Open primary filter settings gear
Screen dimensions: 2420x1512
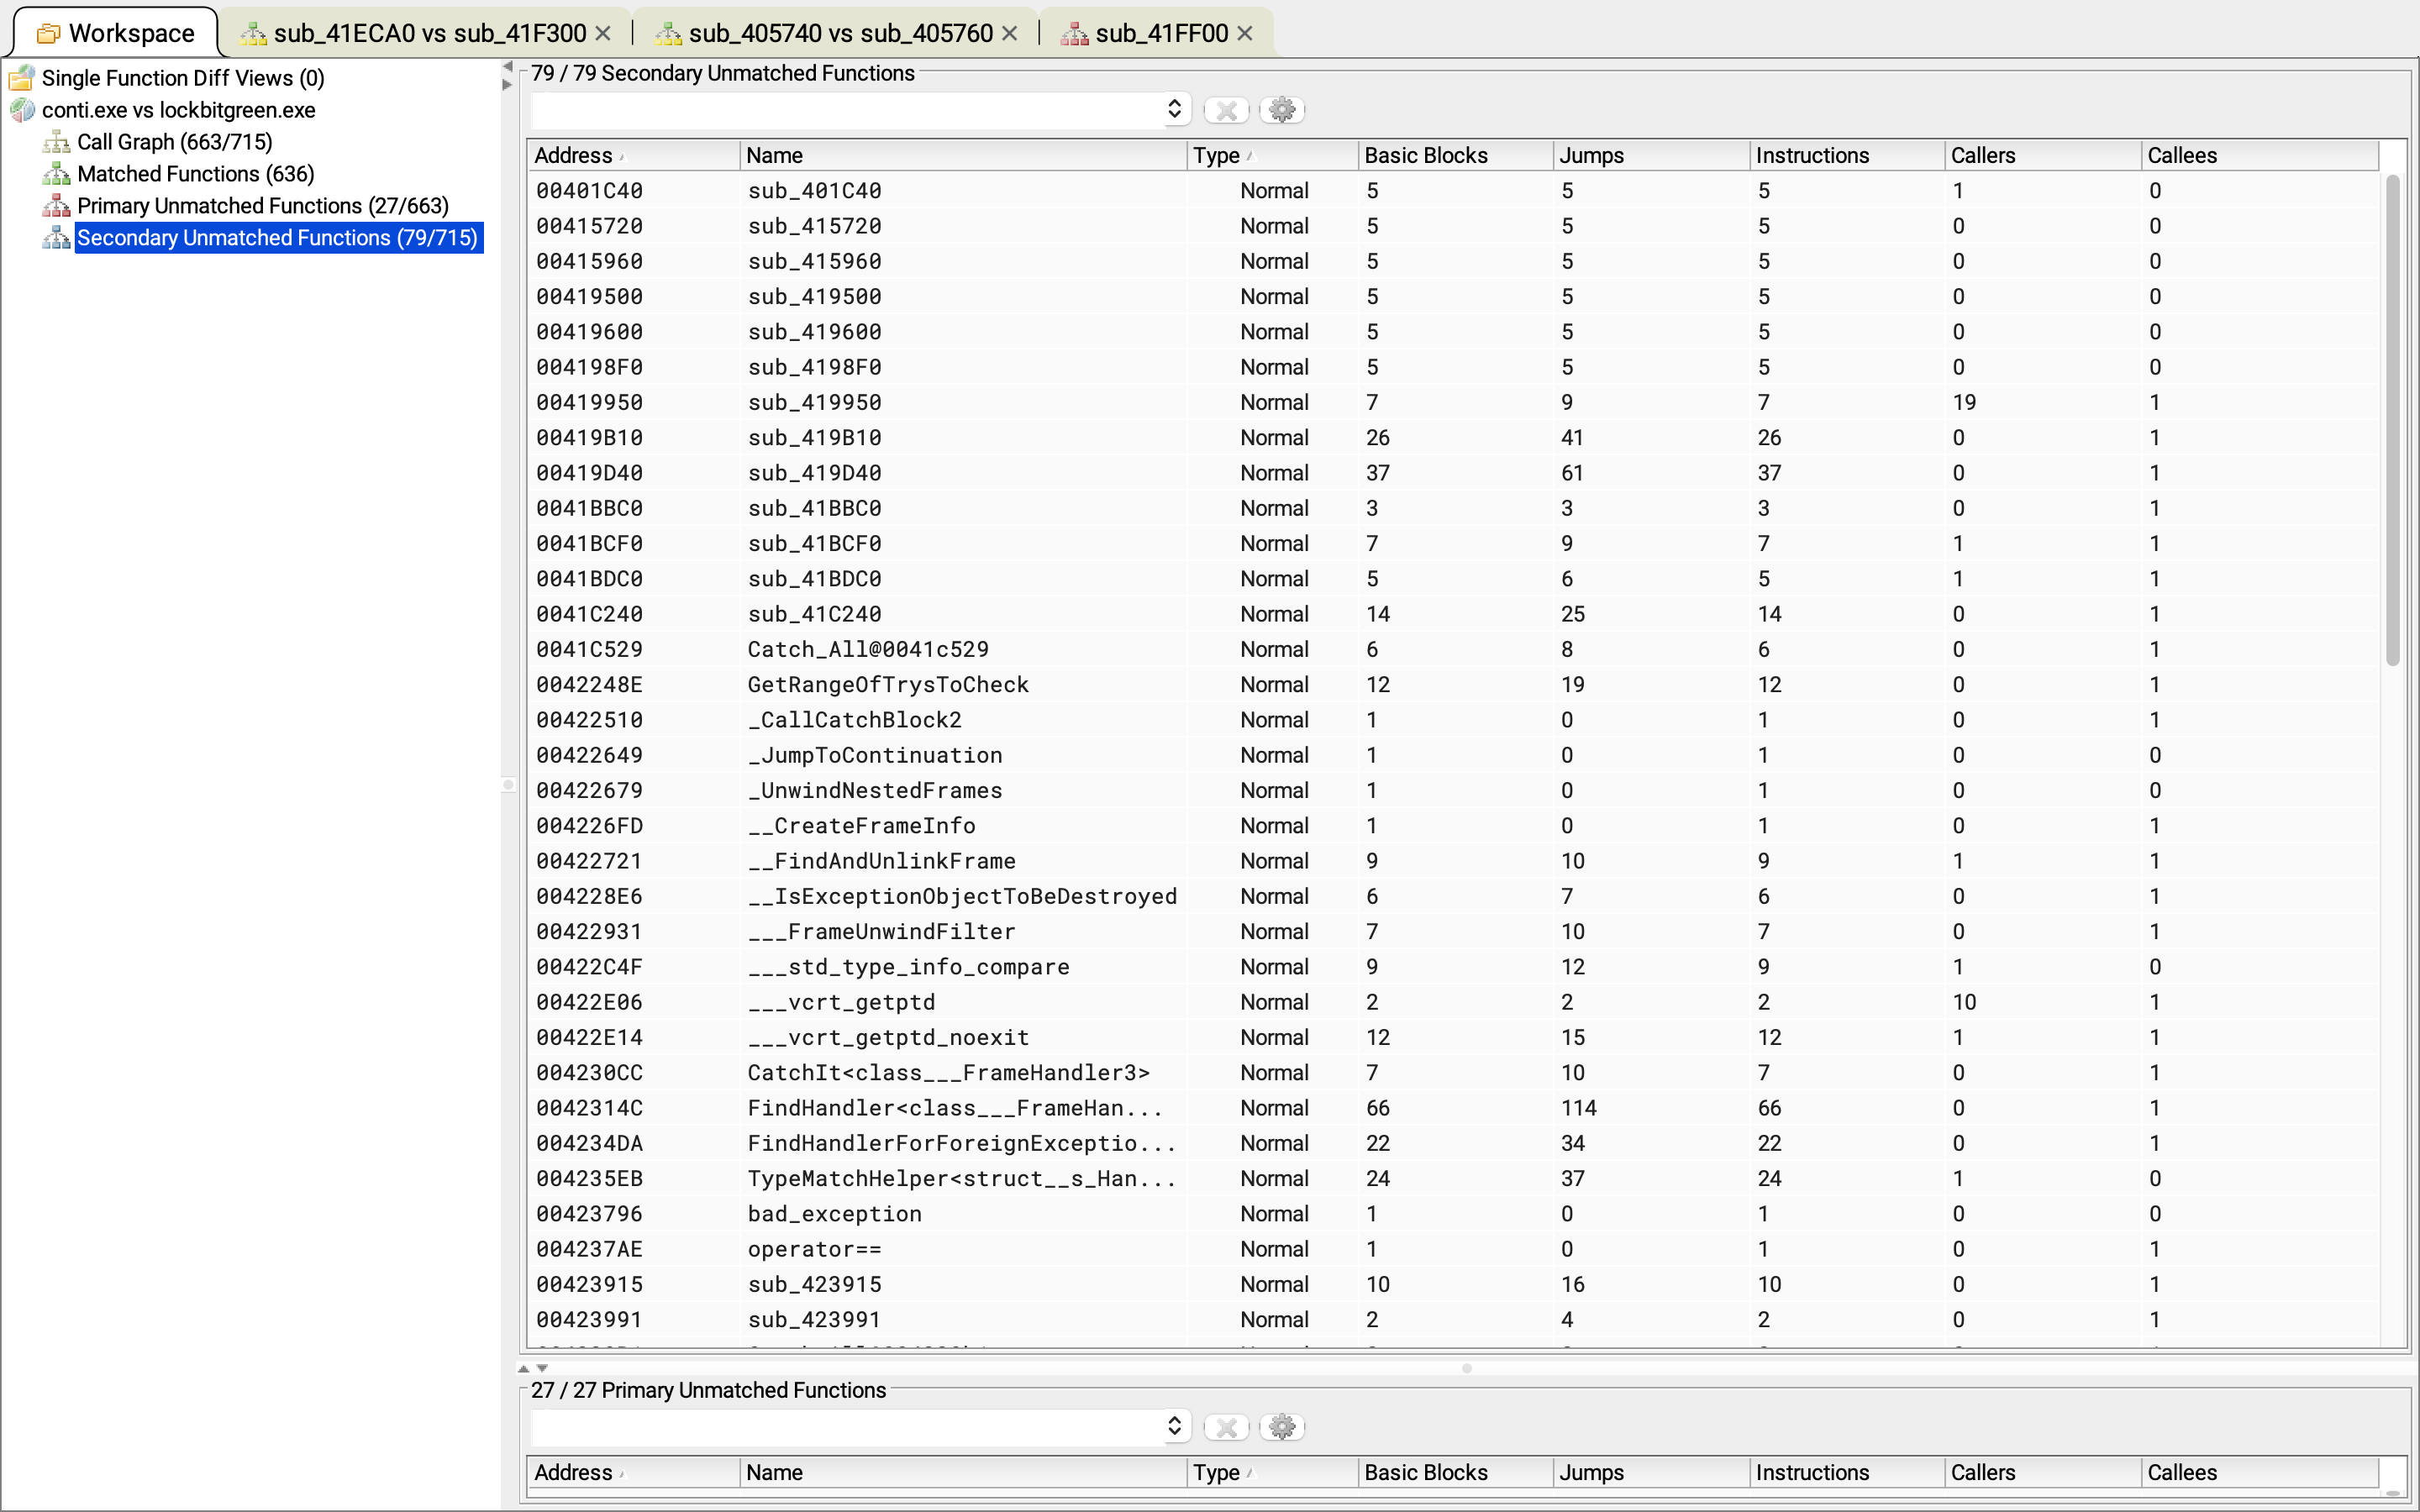click(1283, 1427)
